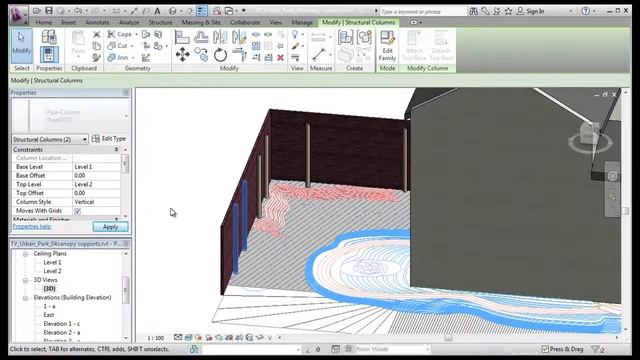Click the Steering Wheels navigation icon
This screenshot has width=640, height=360.
click(x=612, y=176)
